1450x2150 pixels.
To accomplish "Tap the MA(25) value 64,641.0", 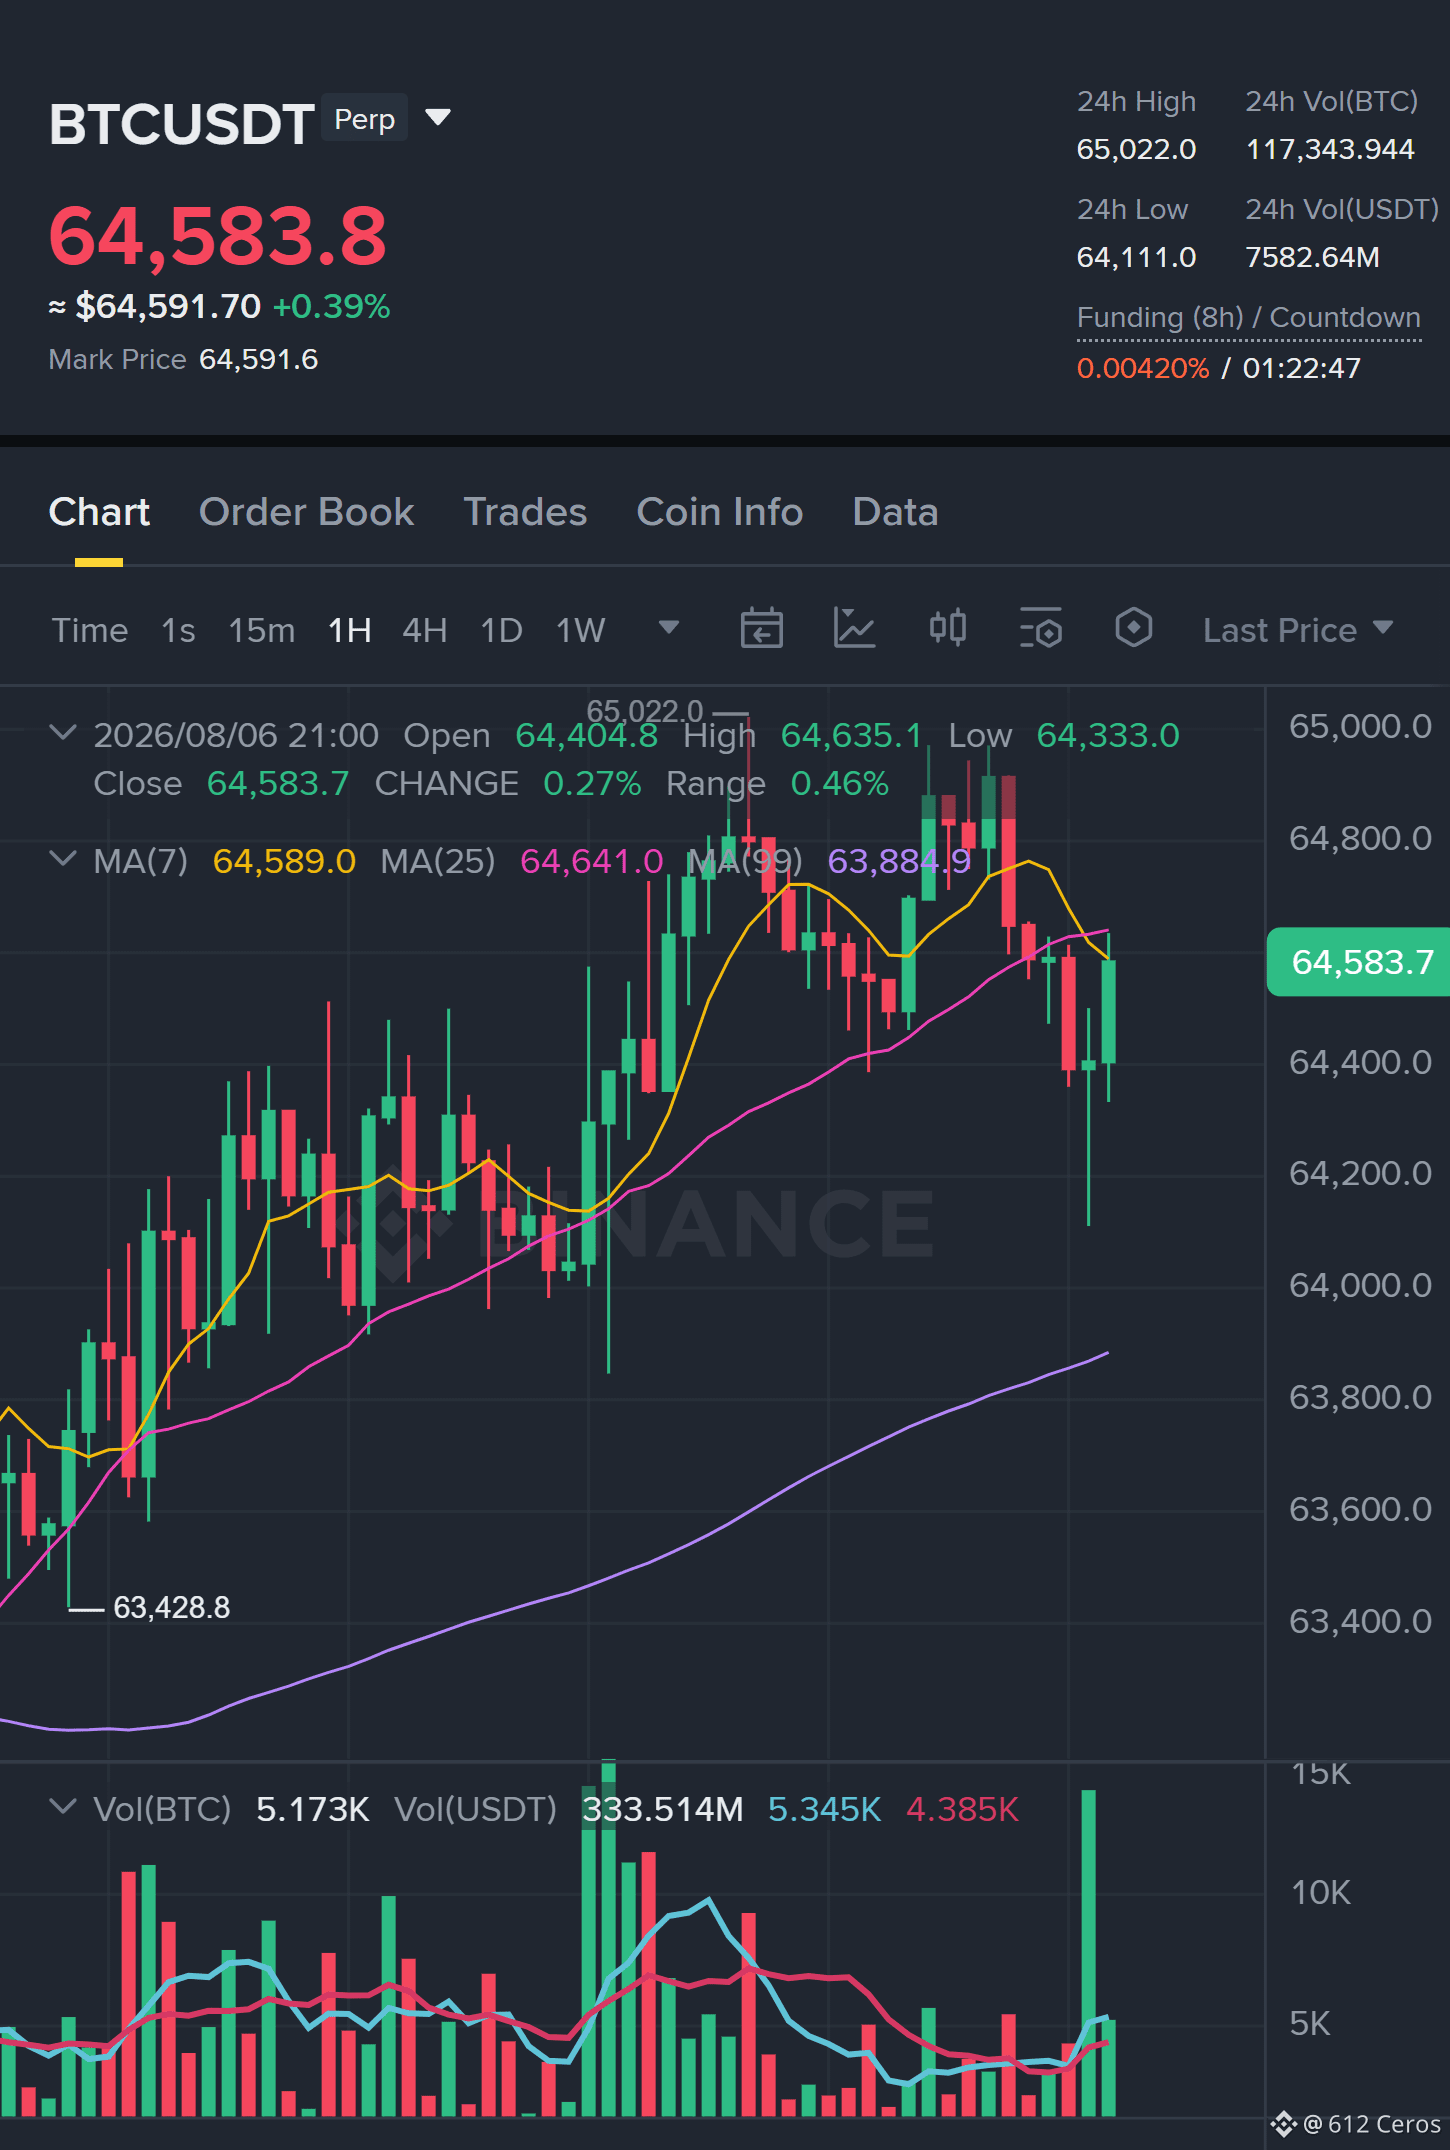I will click(x=591, y=861).
